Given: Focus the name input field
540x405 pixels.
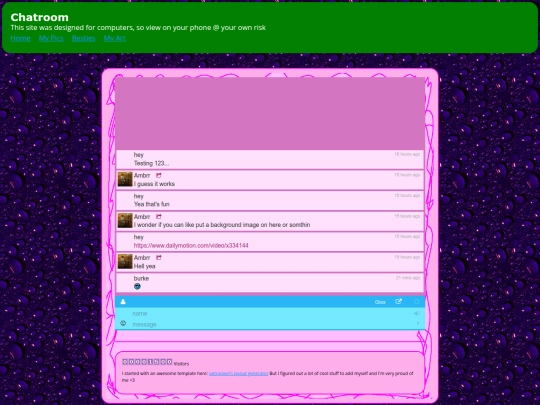Looking at the screenshot, I should [x=270, y=313].
